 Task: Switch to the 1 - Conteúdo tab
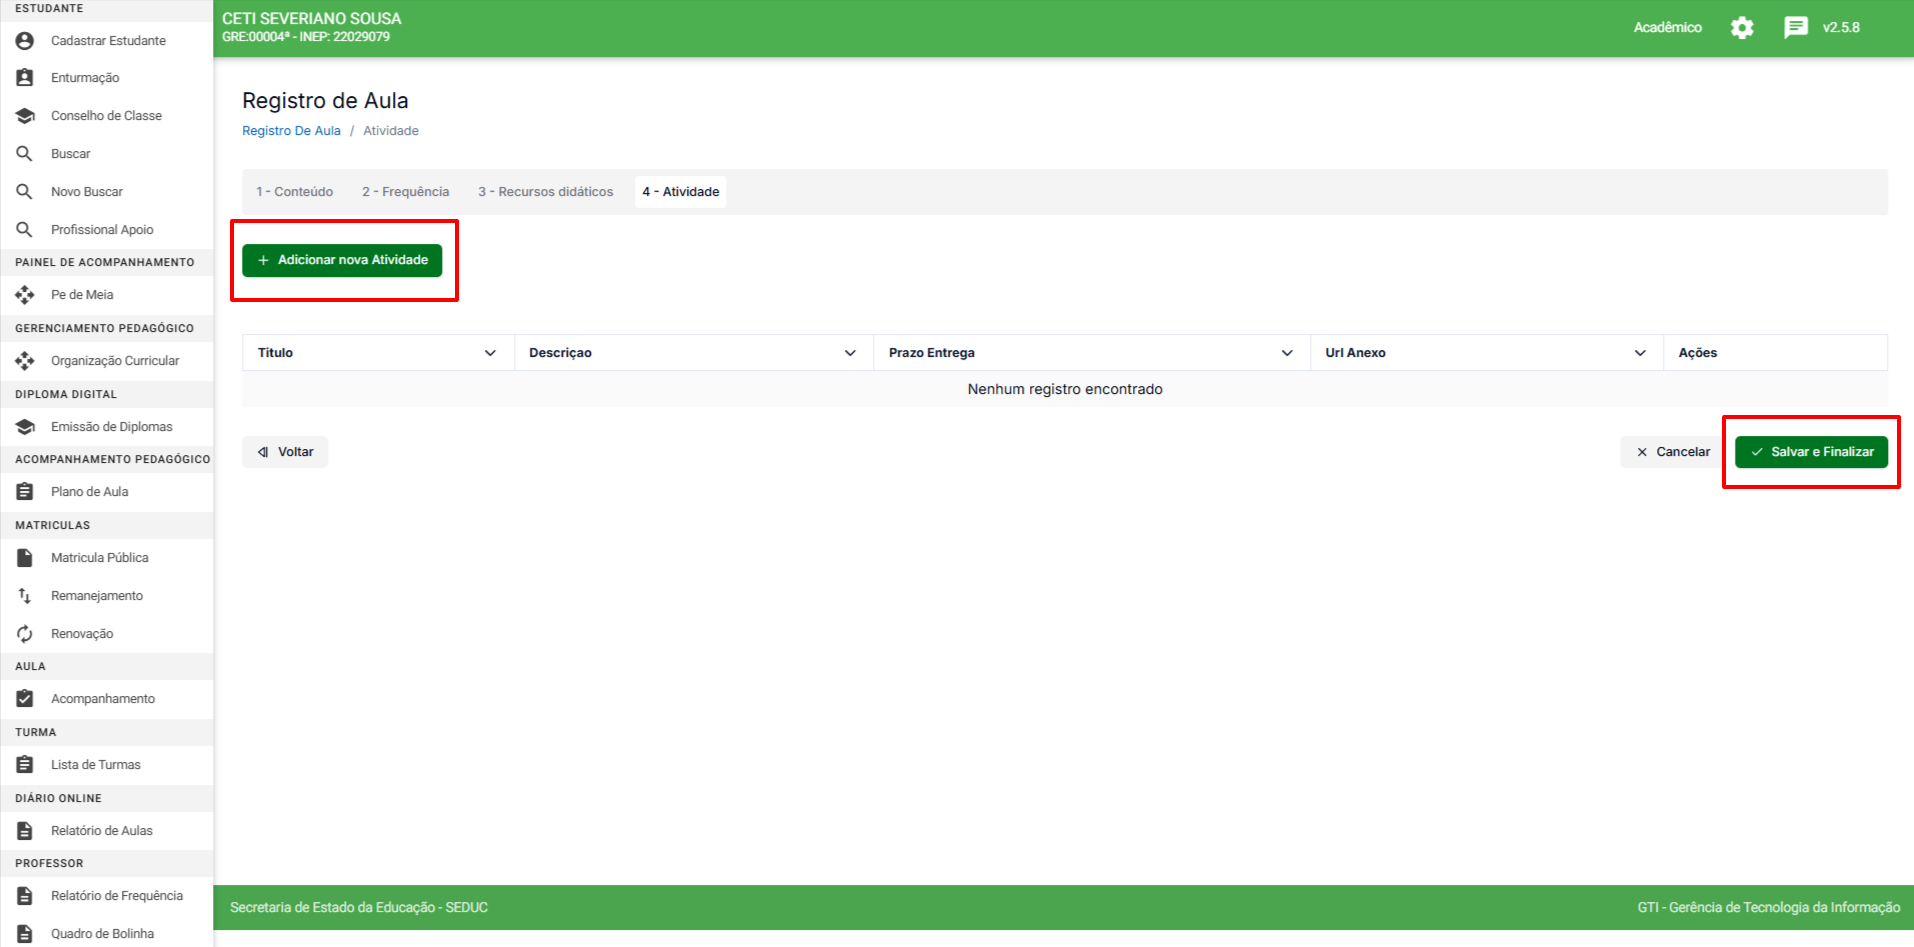pyautogui.click(x=294, y=192)
